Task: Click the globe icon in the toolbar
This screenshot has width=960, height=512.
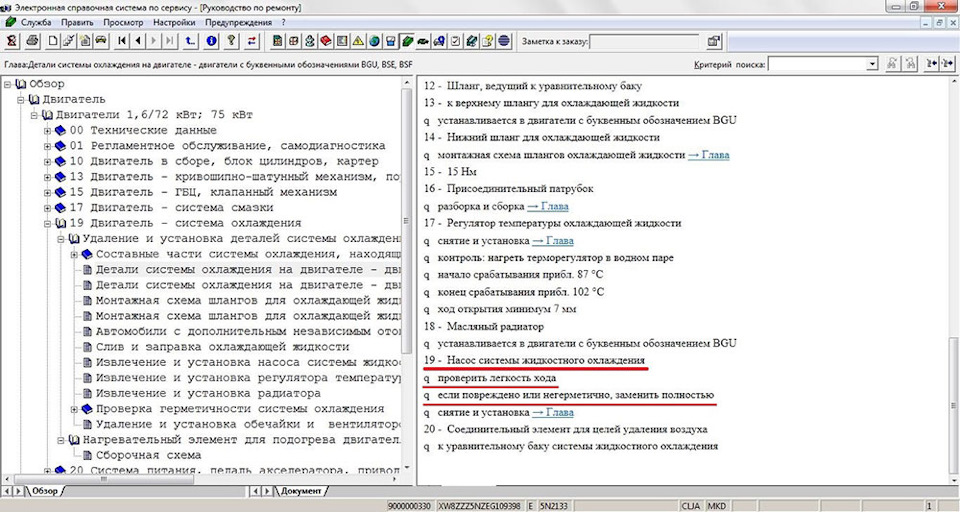Action: (x=374, y=41)
